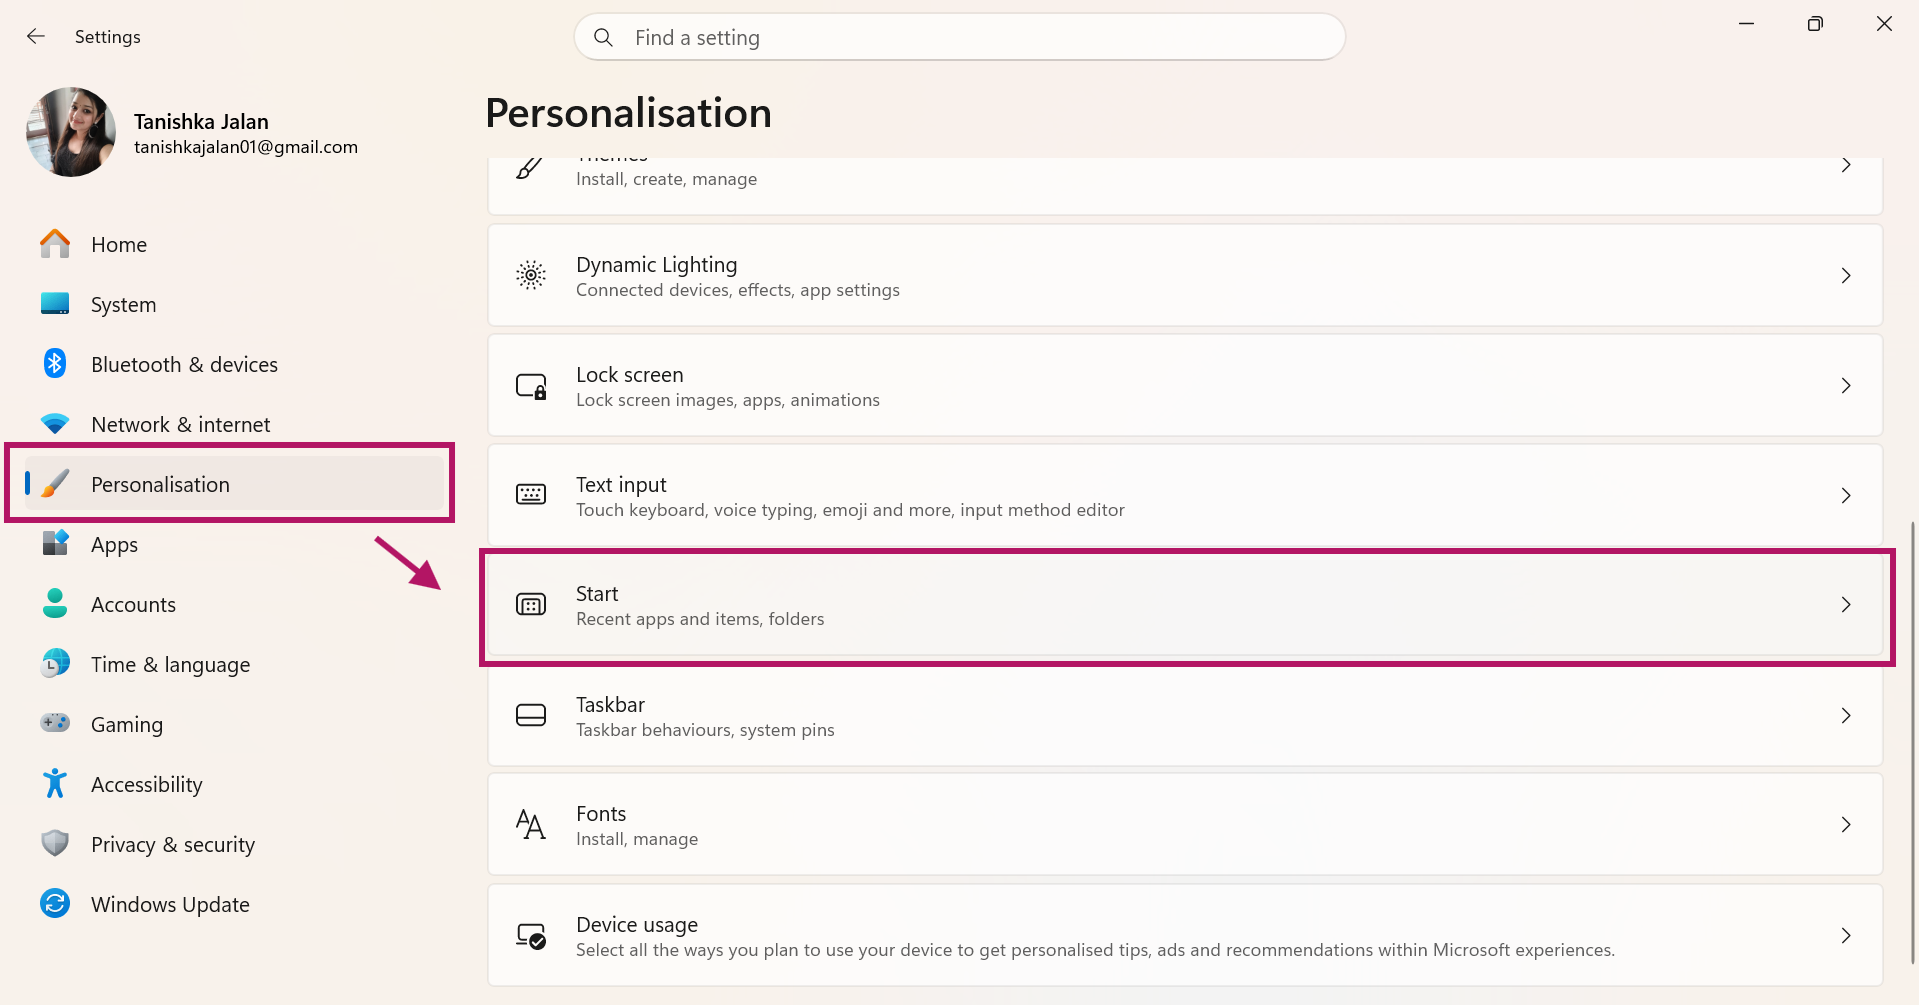Go to Gaming settings
Image resolution: width=1919 pixels, height=1005 pixels.
click(x=234, y=724)
